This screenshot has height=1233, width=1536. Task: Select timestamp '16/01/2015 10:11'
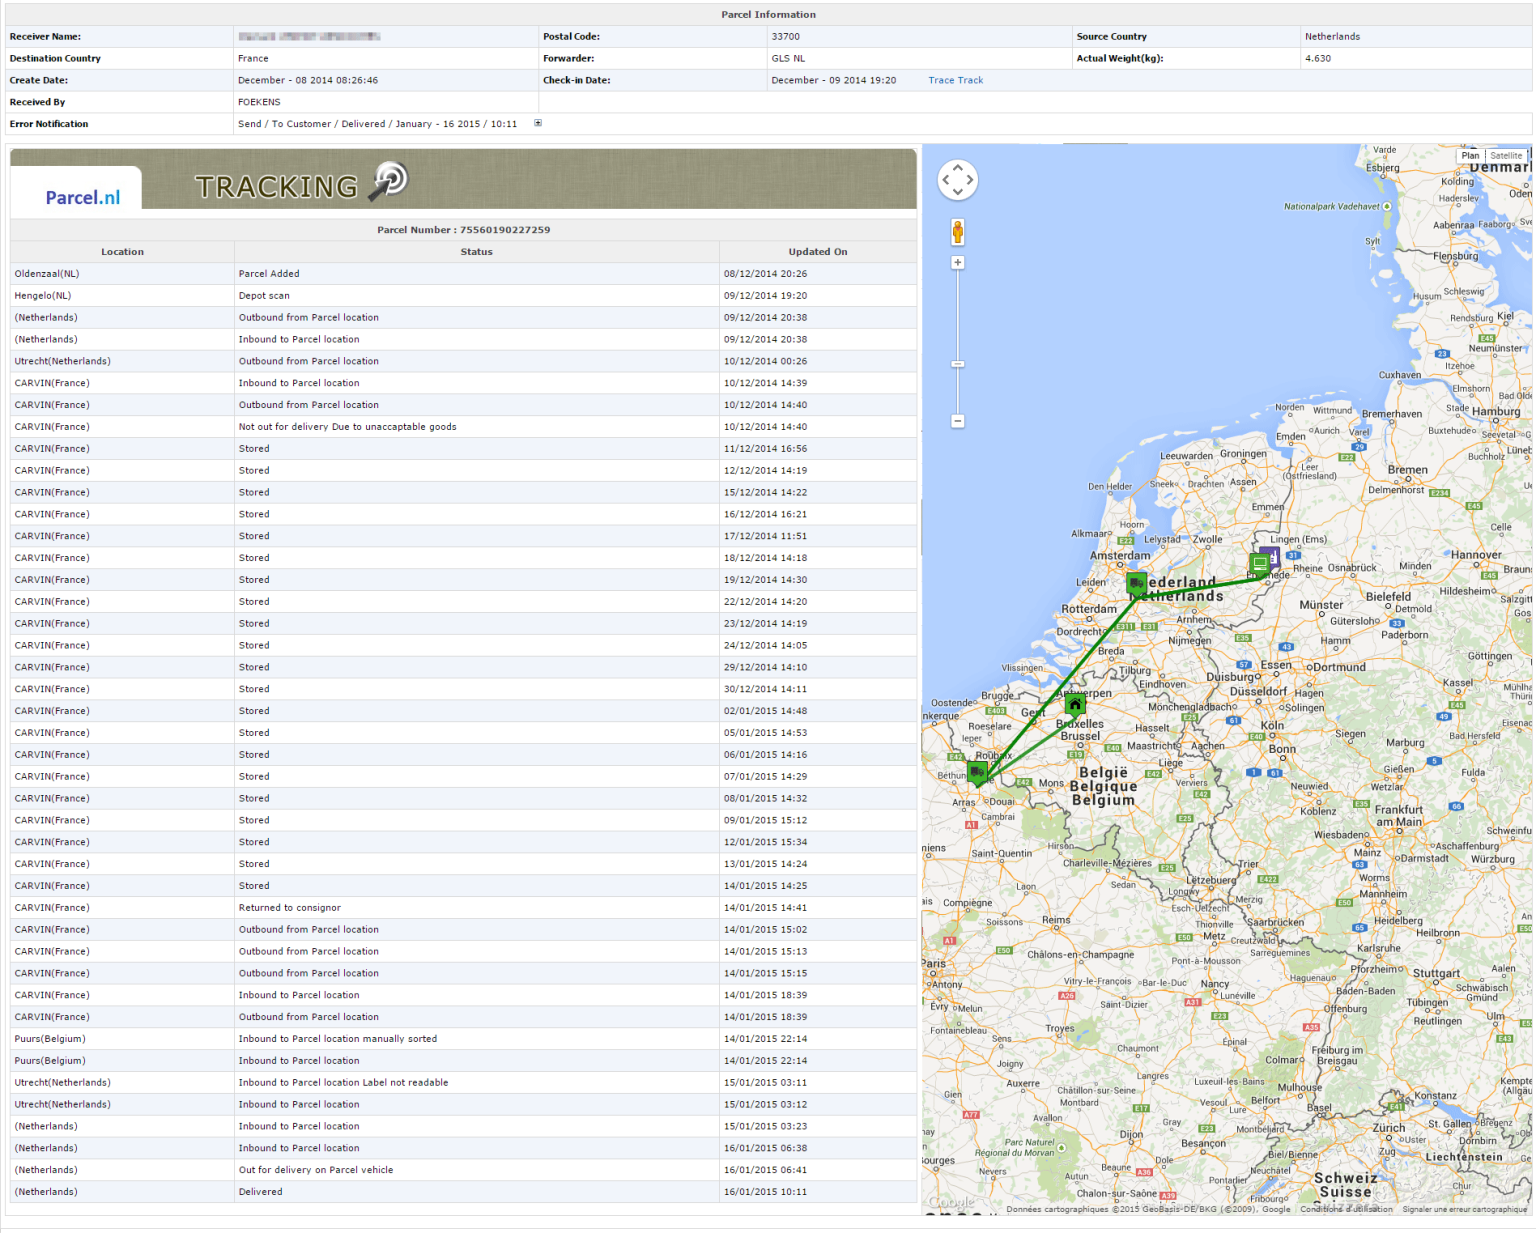point(765,1192)
